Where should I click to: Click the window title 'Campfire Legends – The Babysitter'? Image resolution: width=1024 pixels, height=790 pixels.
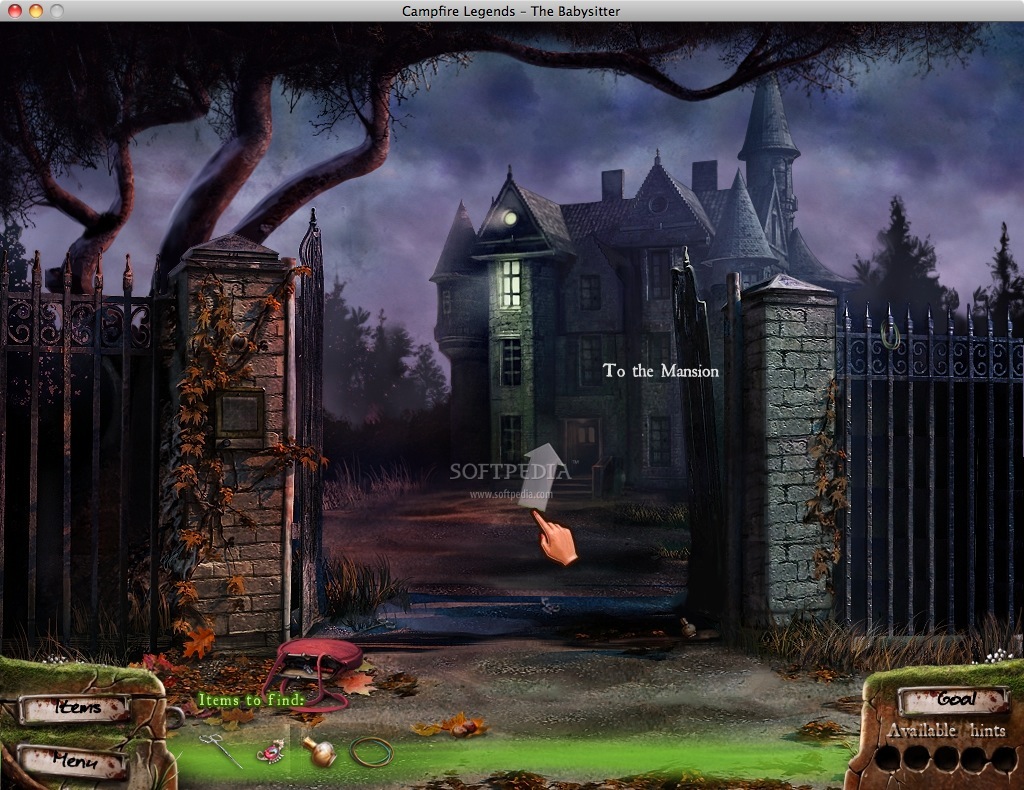point(511,11)
